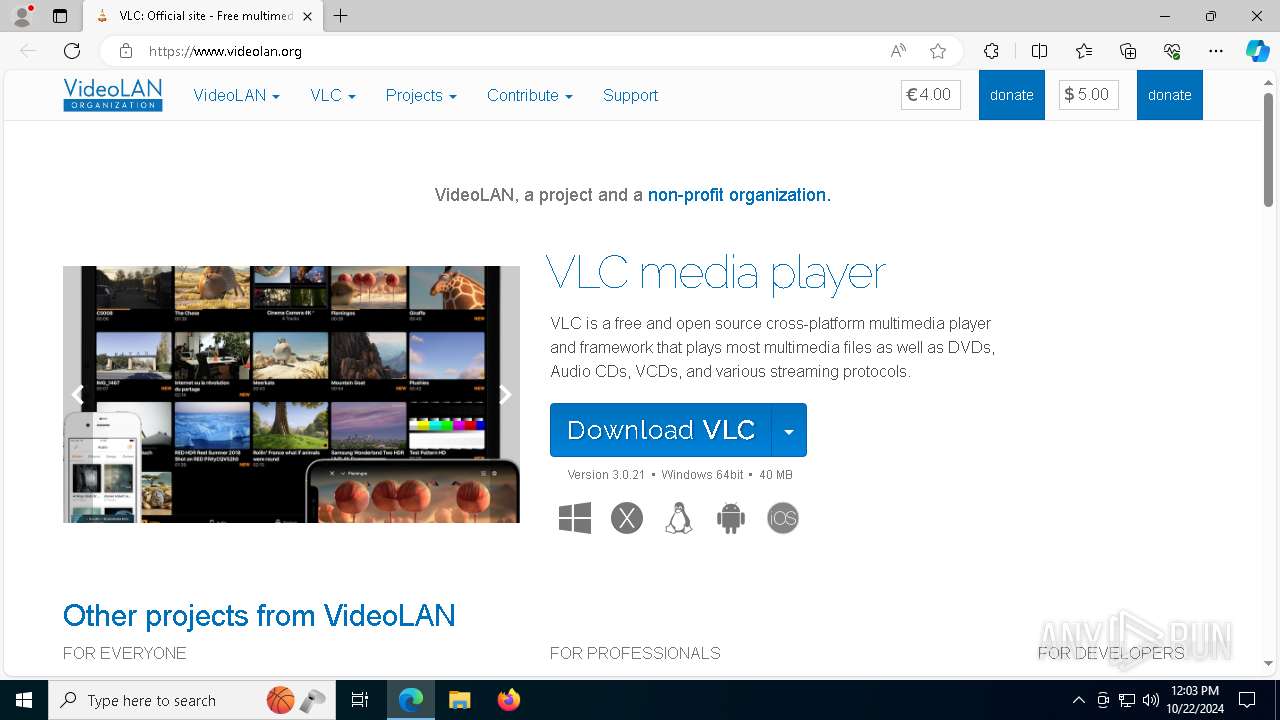The image size is (1280, 720).
Task: Open browser Collections
Action: point(1128,51)
